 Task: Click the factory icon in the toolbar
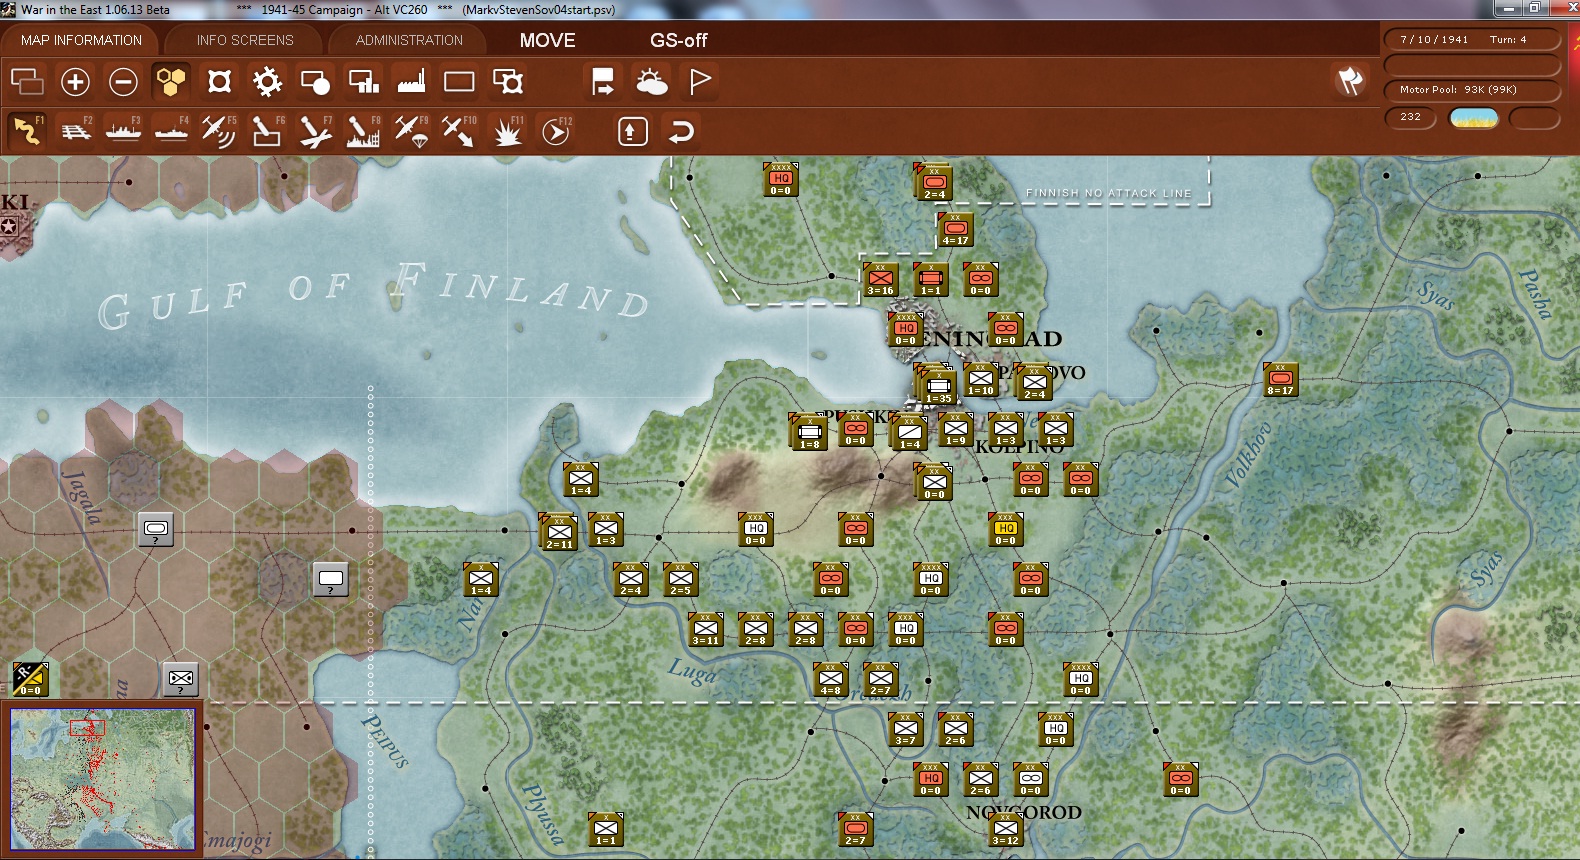[x=411, y=82]
